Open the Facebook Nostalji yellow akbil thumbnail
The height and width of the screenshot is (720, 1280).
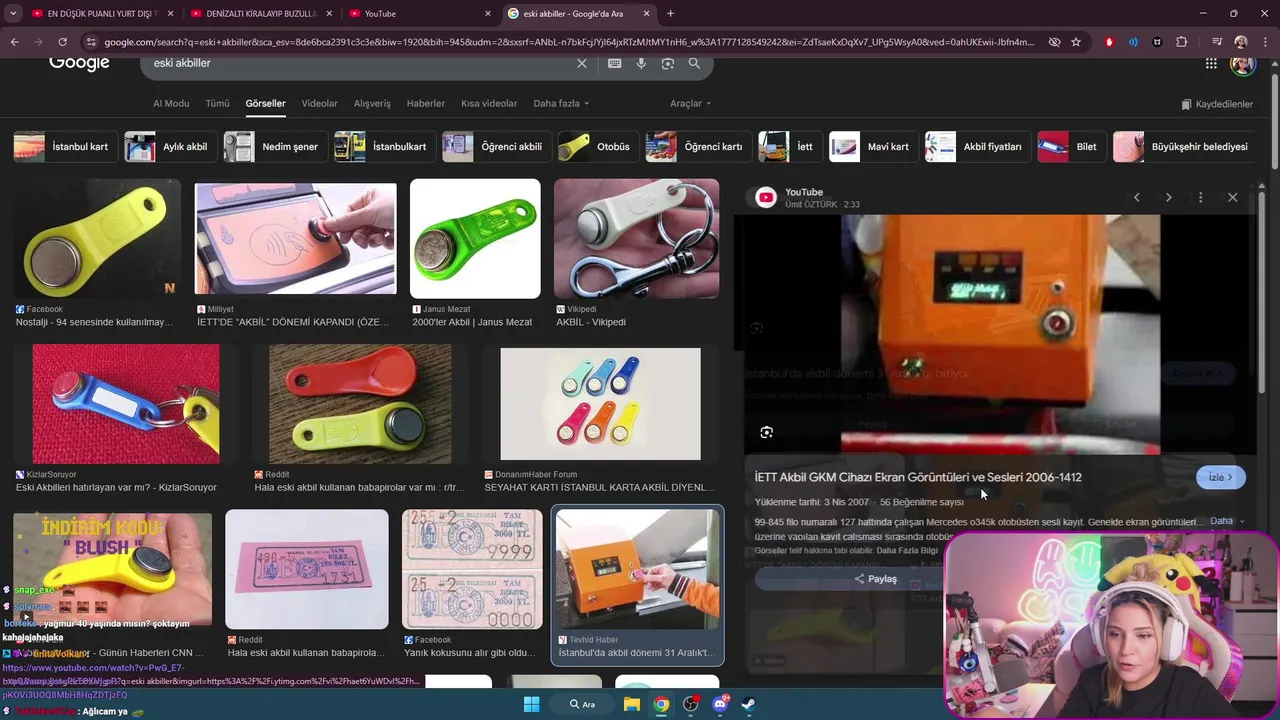(x=97, y=240)
